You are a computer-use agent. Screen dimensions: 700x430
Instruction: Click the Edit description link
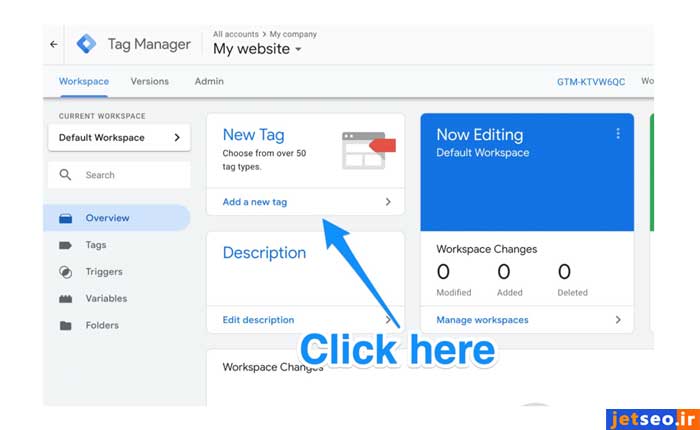(258, 320)
